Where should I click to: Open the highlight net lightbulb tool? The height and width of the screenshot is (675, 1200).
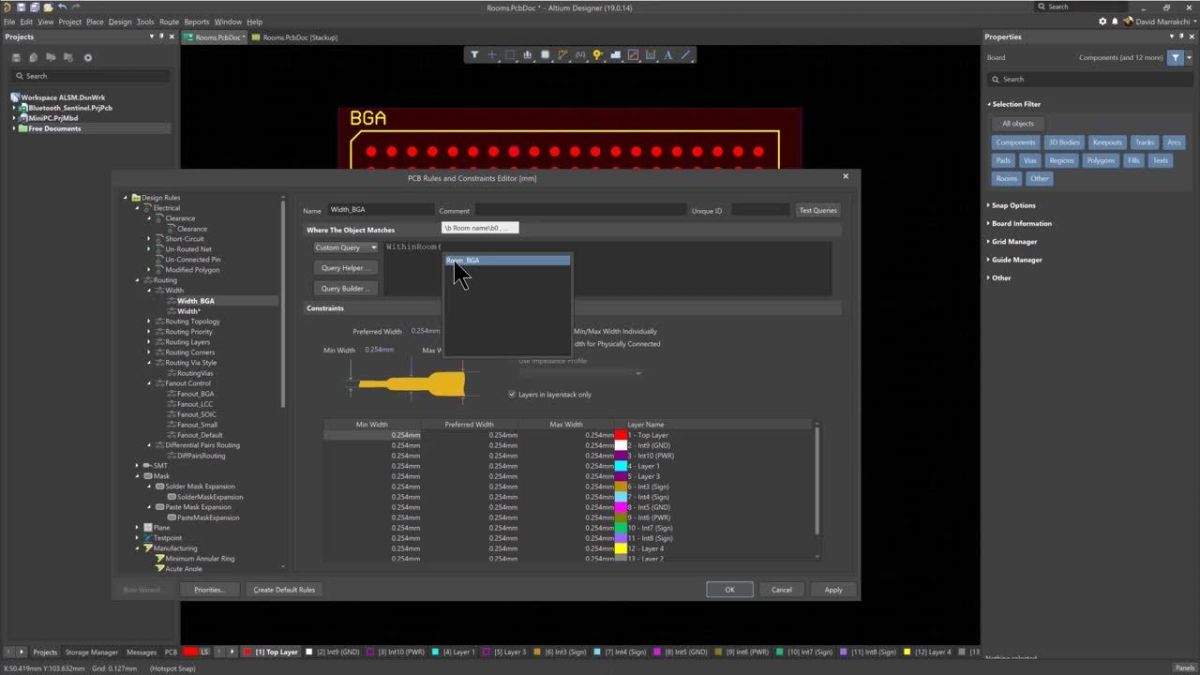[x=597, y=56]
